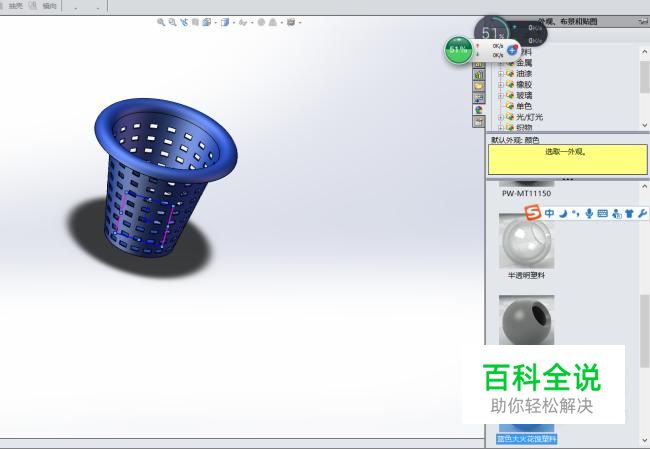
Task: Expand the 油漆 appearance folder
Action: pyautogui.click(x=500, y=74)
